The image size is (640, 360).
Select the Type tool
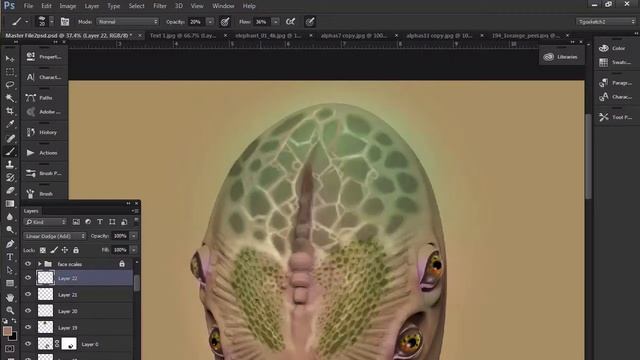point(10,257)
